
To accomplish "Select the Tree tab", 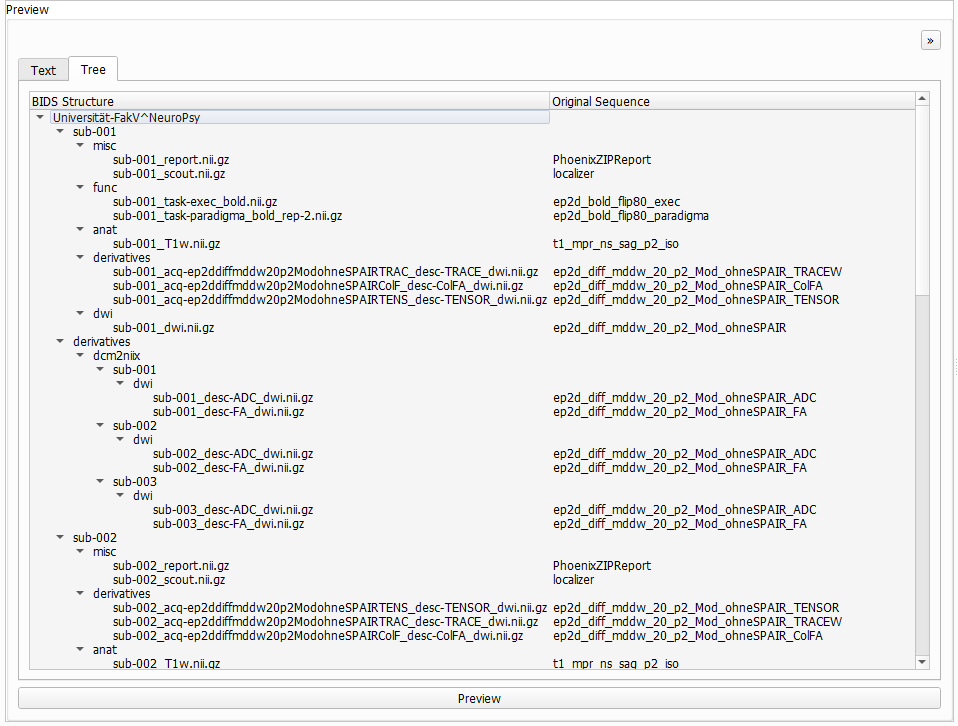I will (x=93, y=69).
